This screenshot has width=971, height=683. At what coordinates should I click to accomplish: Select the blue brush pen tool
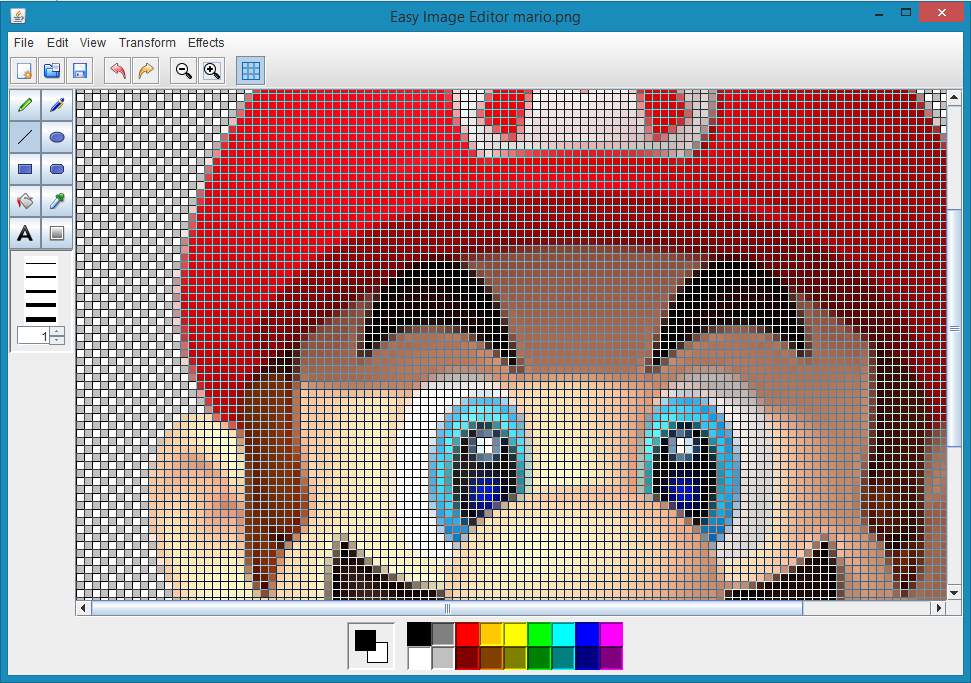pyautogui.click(x=57, y=105)
